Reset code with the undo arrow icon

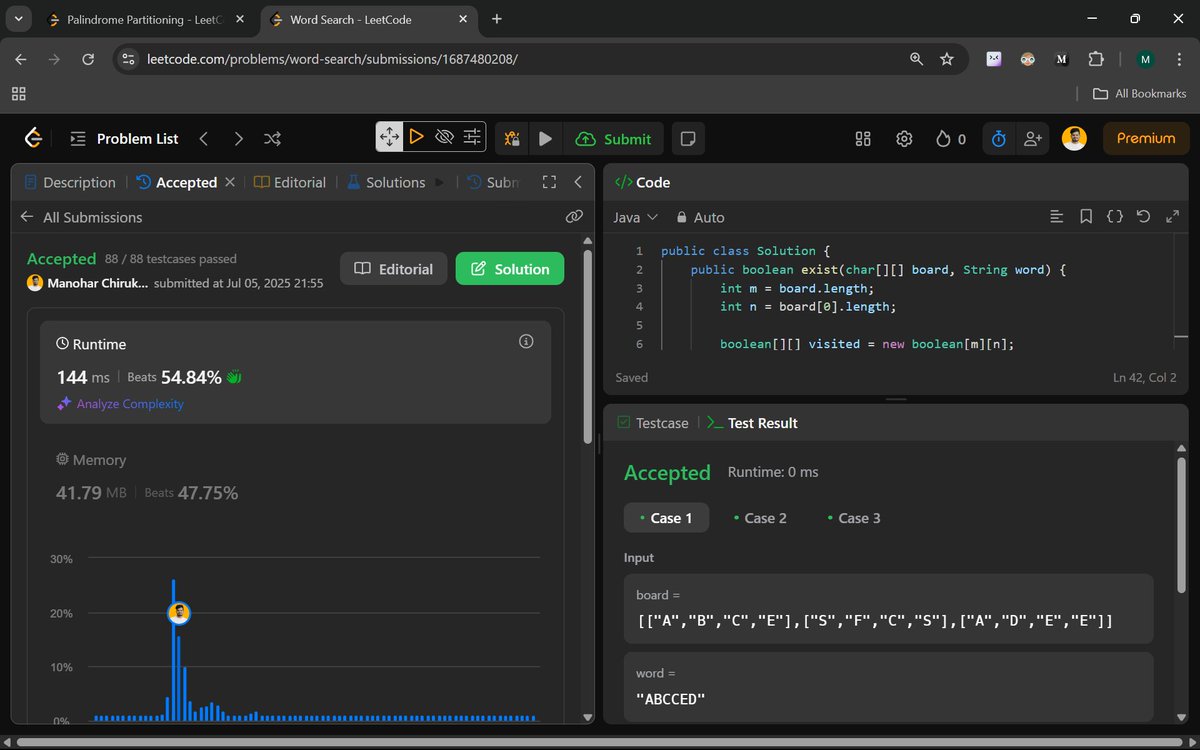[x=1144, y=216]
